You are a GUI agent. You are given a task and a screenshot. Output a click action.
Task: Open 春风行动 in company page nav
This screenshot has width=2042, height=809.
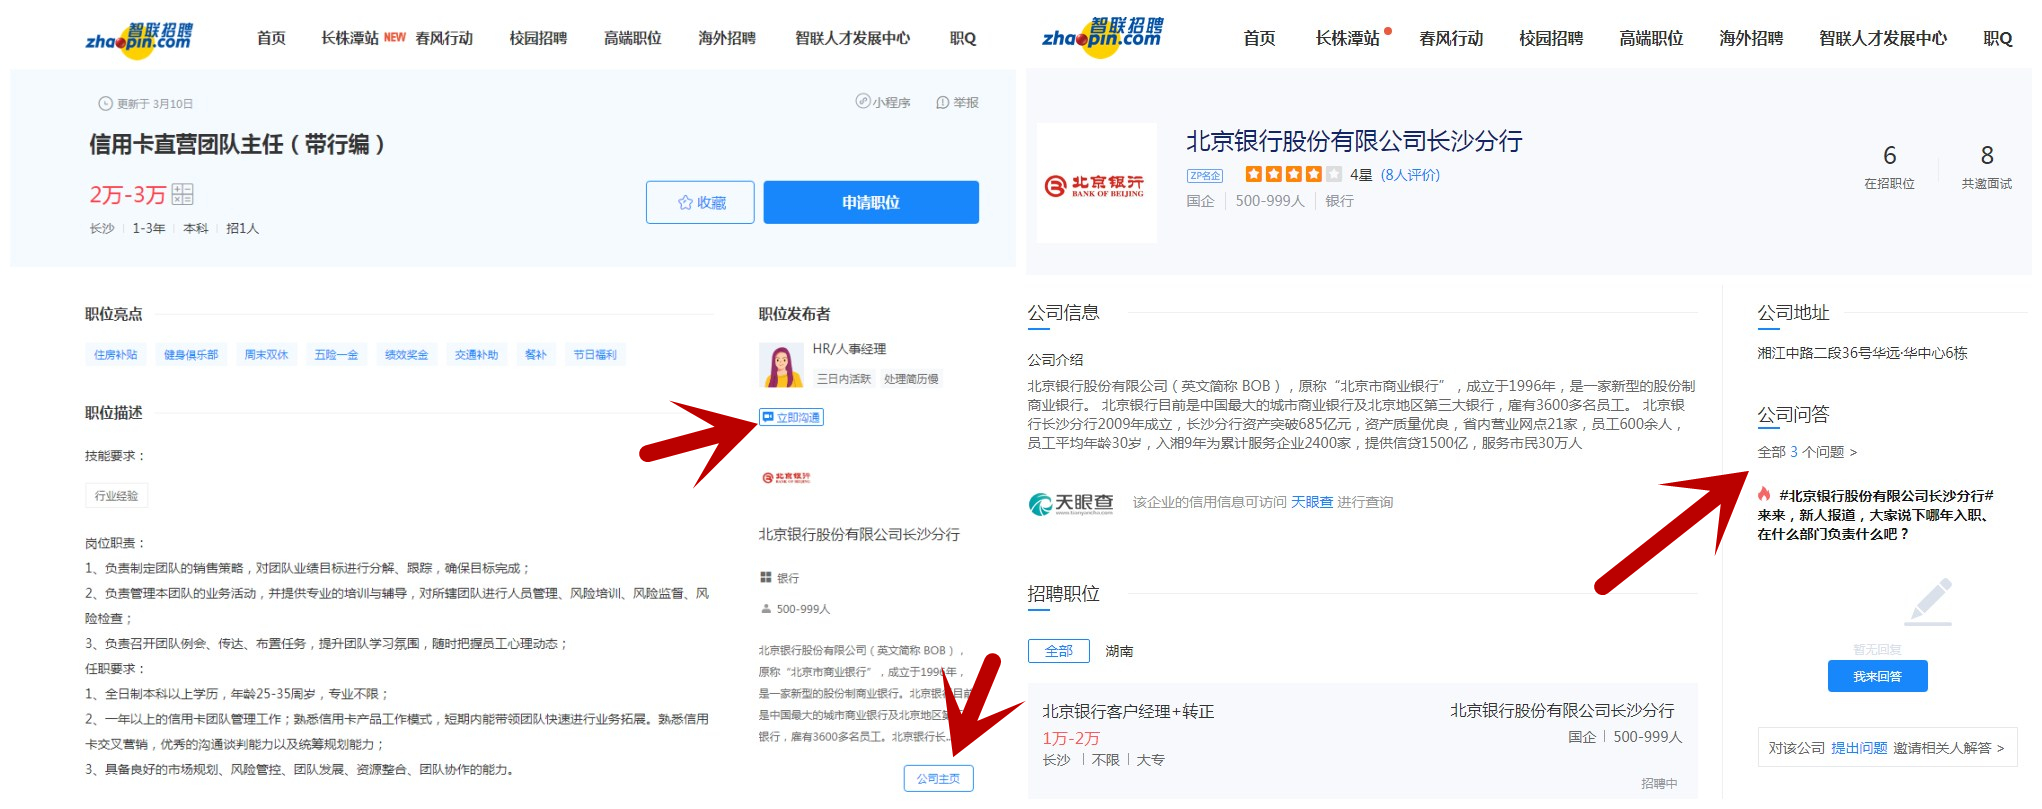point(1451,38)
